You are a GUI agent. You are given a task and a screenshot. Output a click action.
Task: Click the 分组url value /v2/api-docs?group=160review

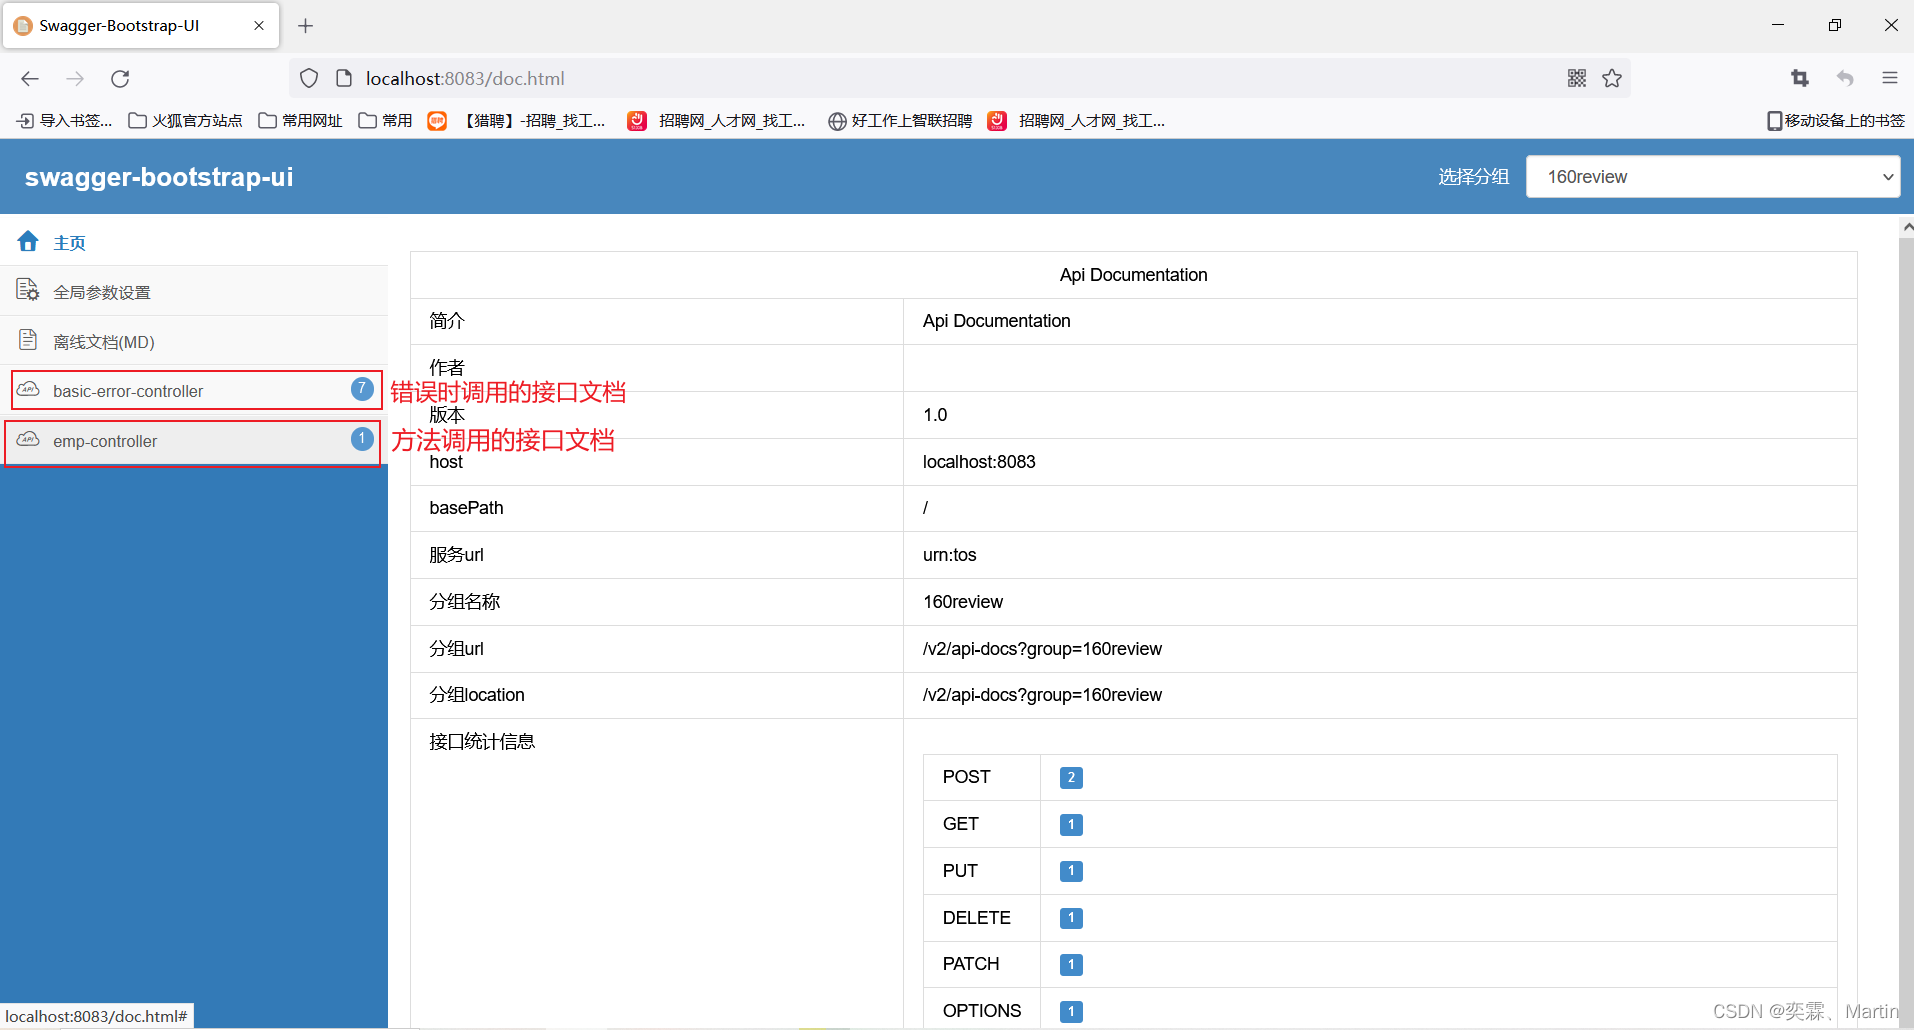1042,649
